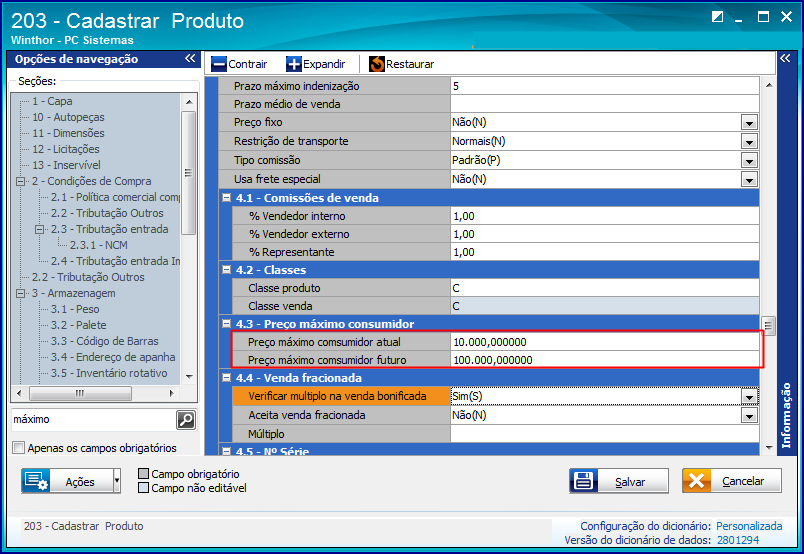Click the Campo não editável legend box
Image resolution: width=804 pixels, height=554 pixels.
tap(144, 488)
